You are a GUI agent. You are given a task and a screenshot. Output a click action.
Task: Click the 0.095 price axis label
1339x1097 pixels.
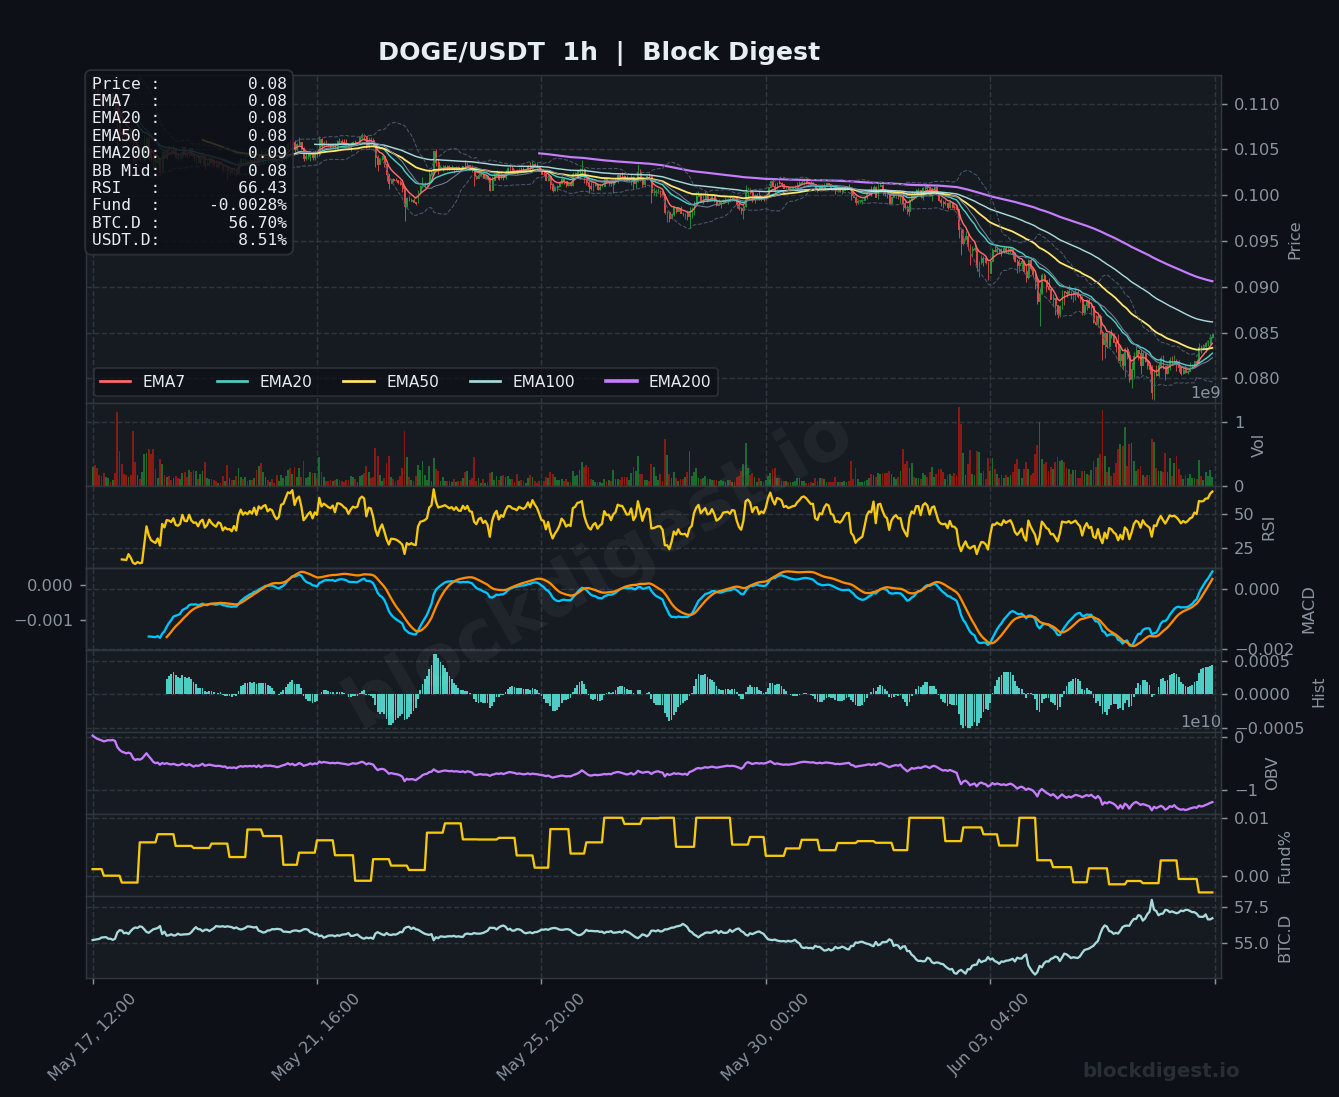(1256, 242)
